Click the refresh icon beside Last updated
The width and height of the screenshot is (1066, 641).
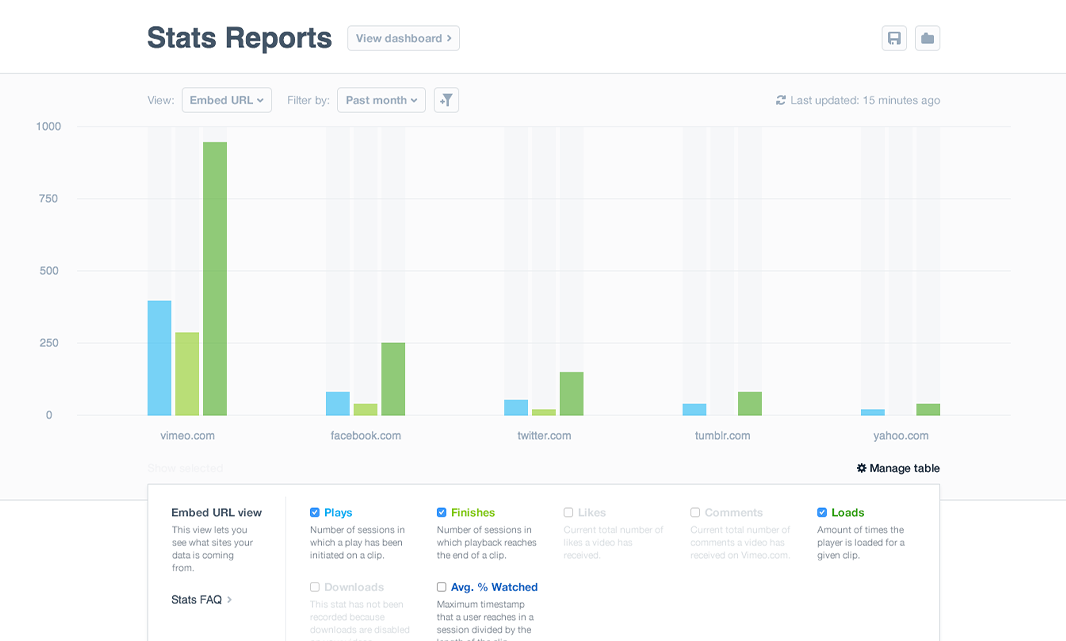[x=781, y=100]
